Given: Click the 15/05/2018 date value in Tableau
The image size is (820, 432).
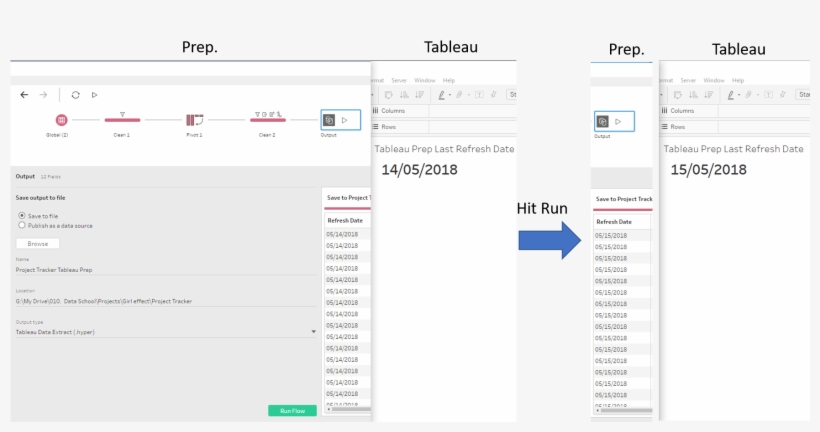Looking at the screenshot, I should [709, 169].
